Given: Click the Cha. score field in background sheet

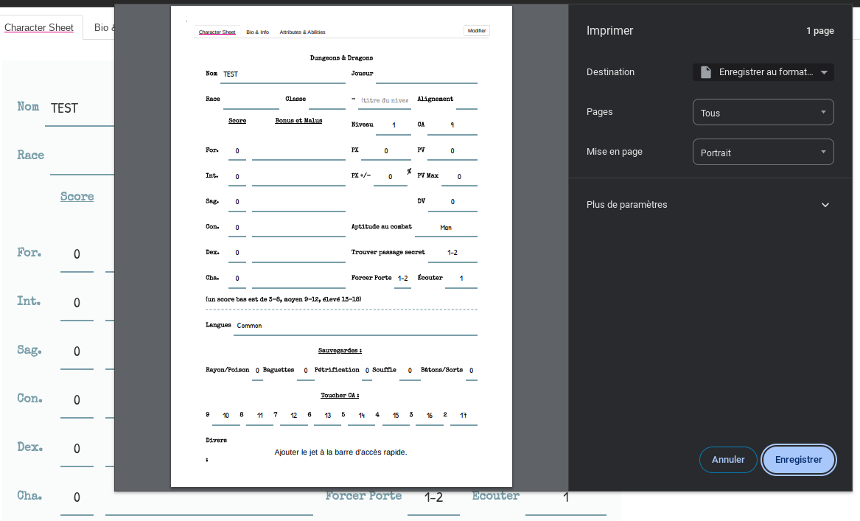Looking at the screenshot, I should point(77,497).
